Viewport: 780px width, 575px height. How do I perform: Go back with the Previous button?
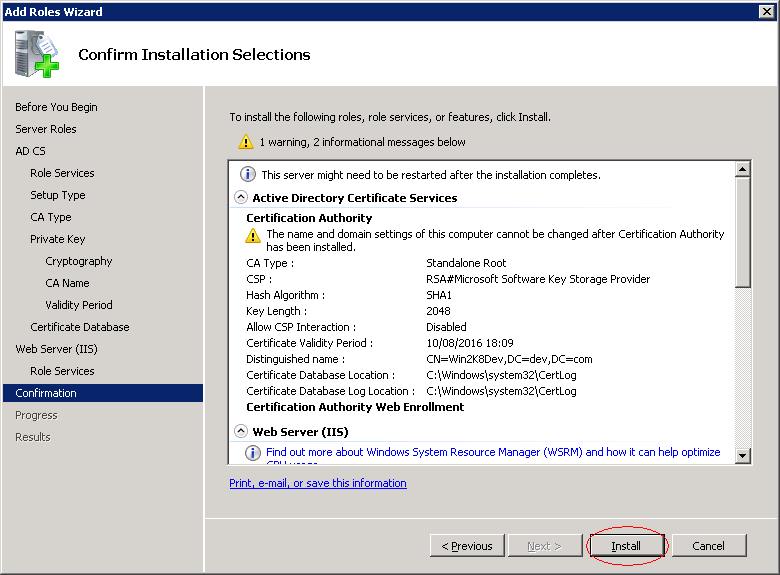point(467,546)
